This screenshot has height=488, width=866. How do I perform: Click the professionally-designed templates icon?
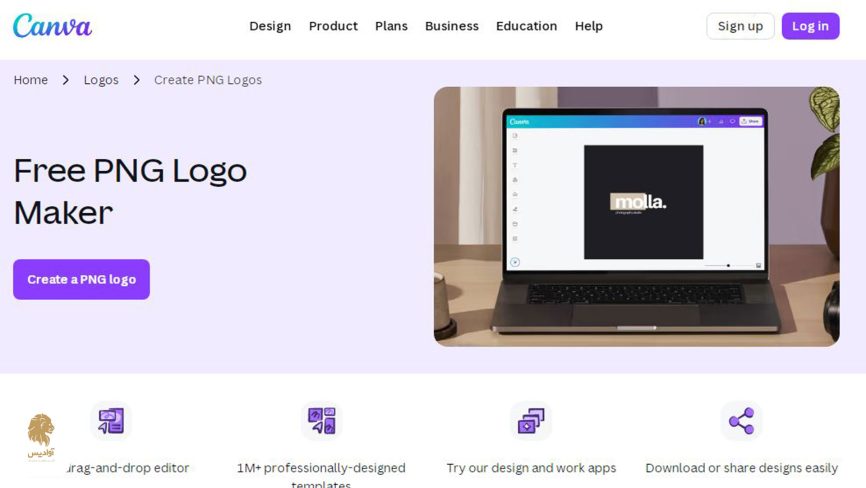pos(321,421)
